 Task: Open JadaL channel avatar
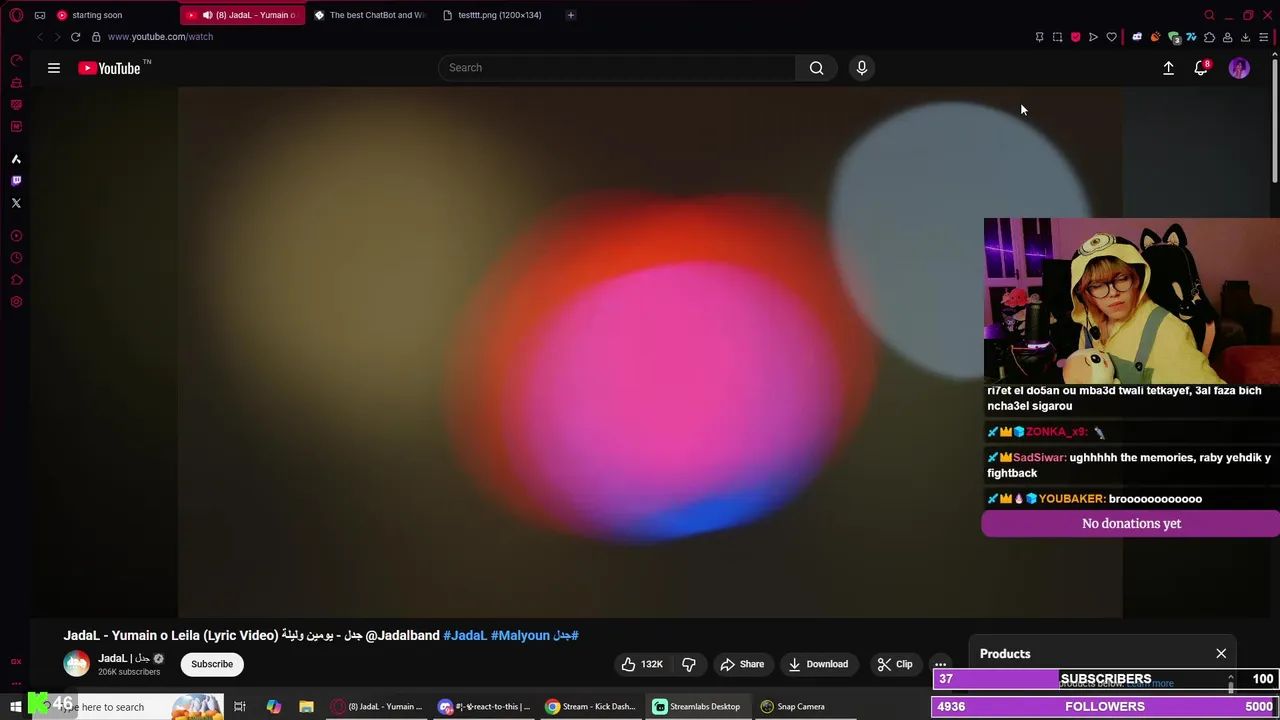coord(76,664)
